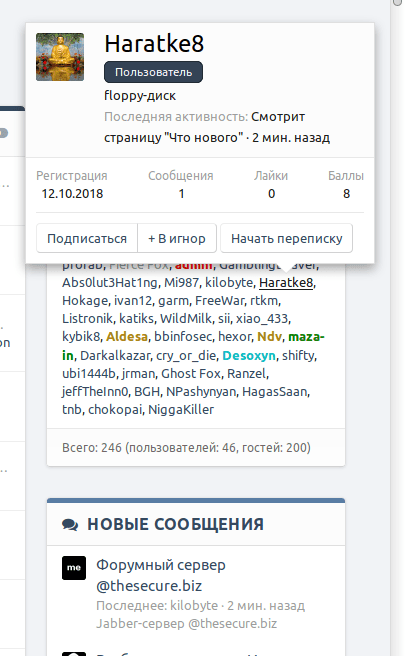Open user bbinfosec profile link

pos(182,337)
